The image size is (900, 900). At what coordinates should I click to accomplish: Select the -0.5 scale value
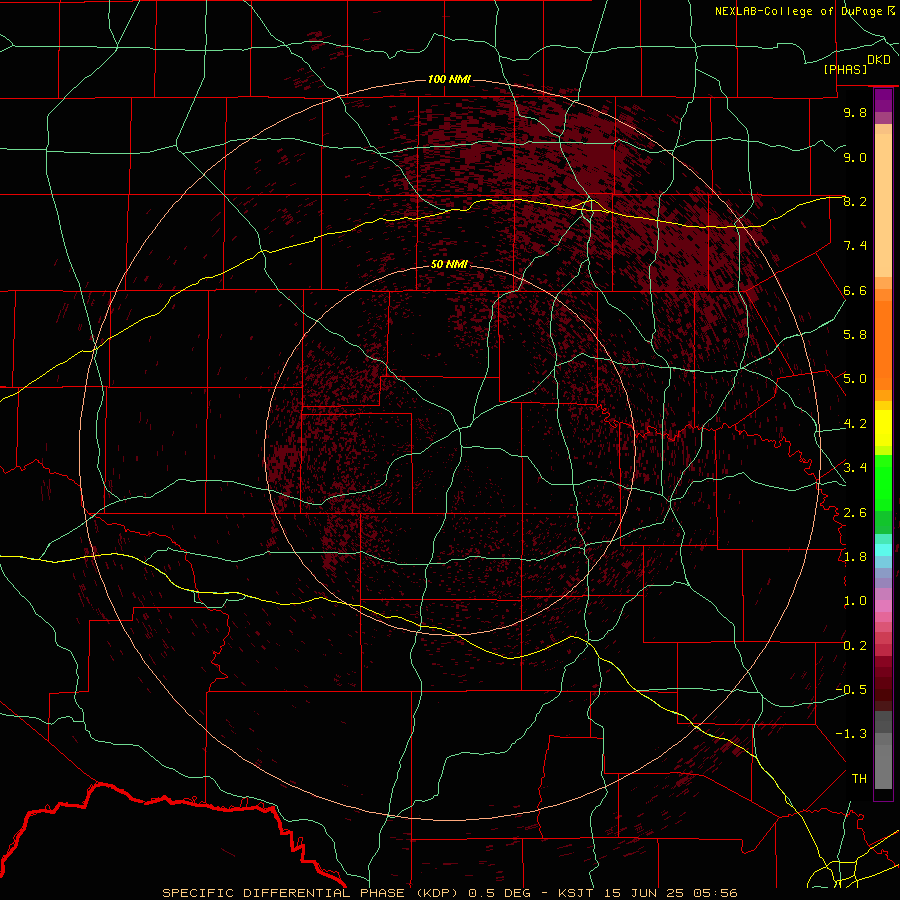[851, 690]
